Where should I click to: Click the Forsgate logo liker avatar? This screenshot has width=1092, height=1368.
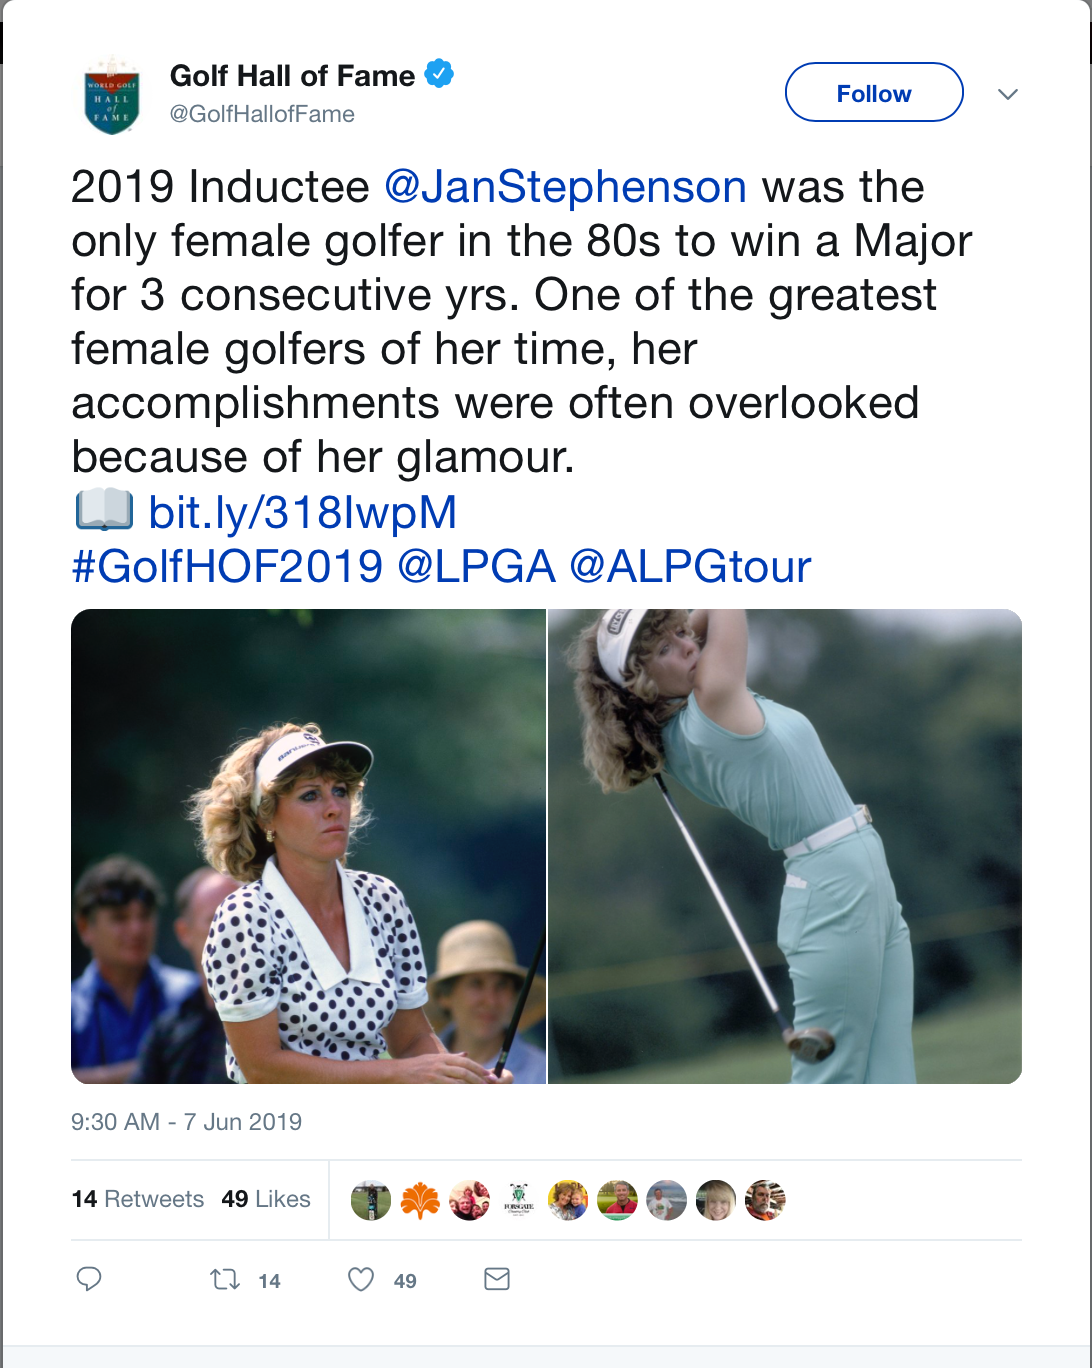(x=518, y=1200)
